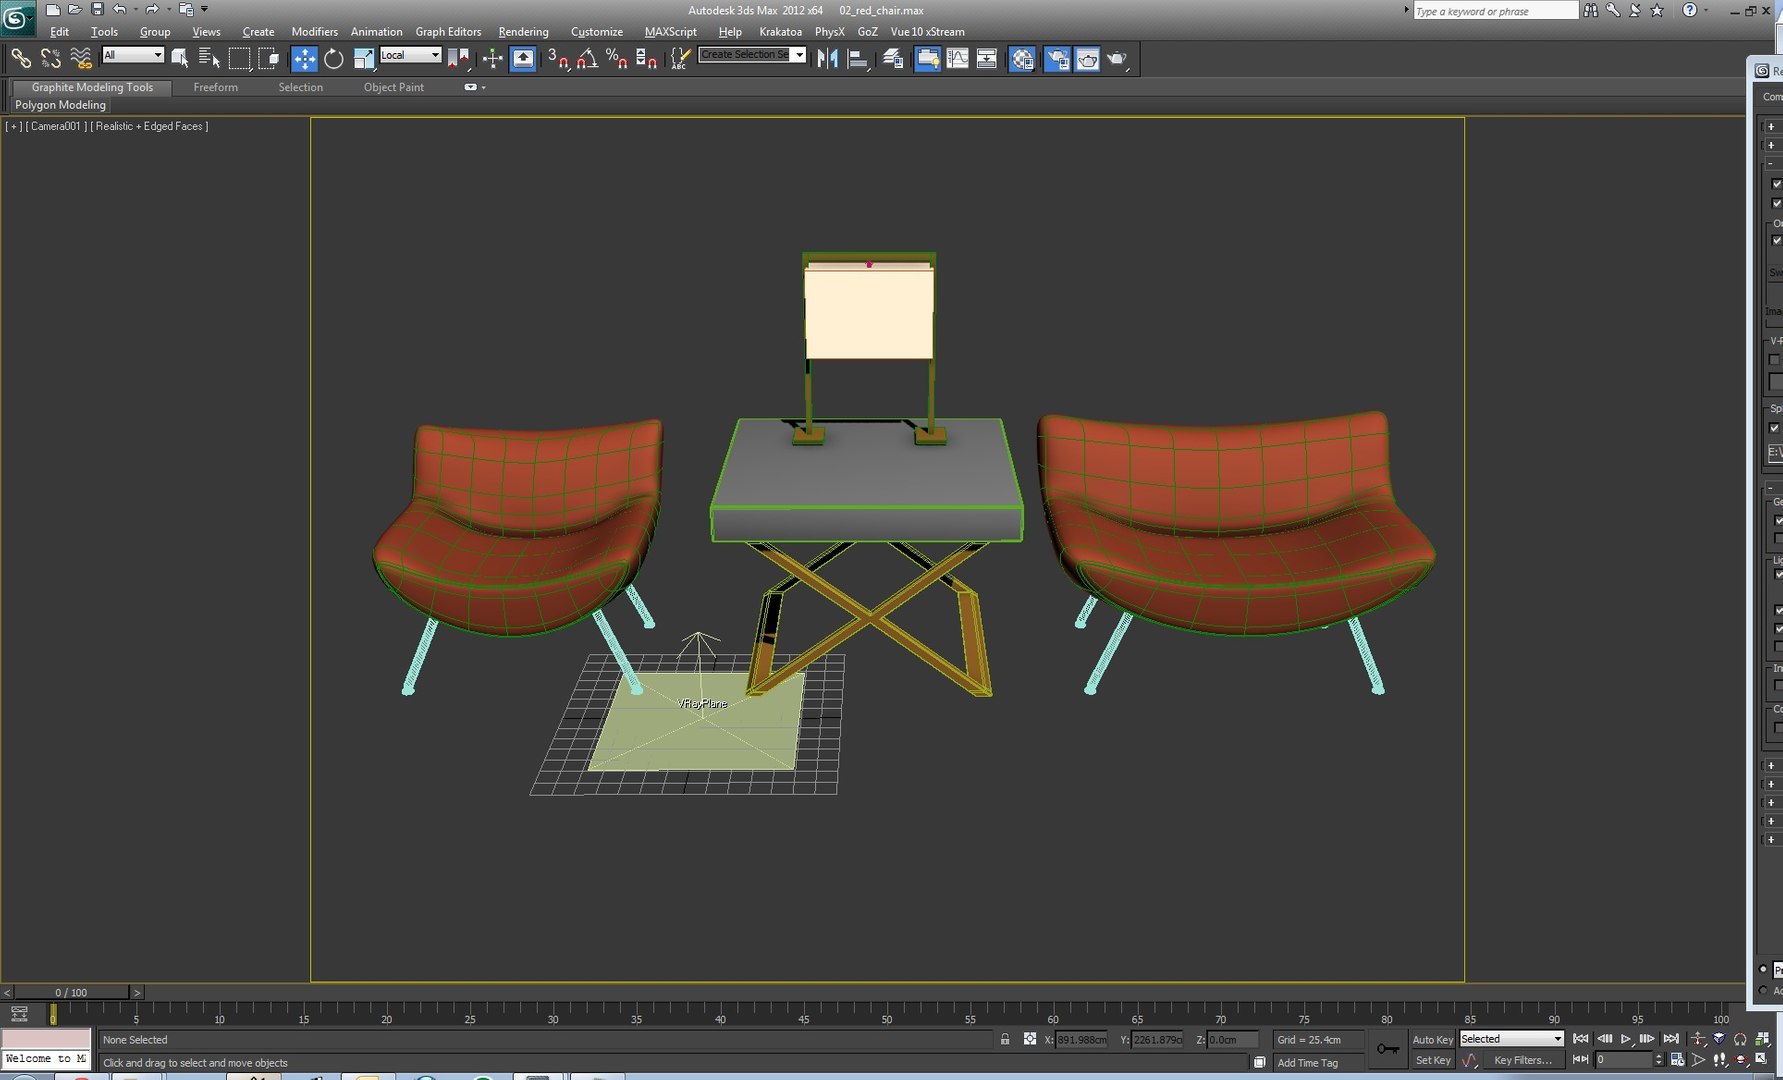Select the Bind to Space Warp tool
The image size is (1783, 1080).
(80, 59)
